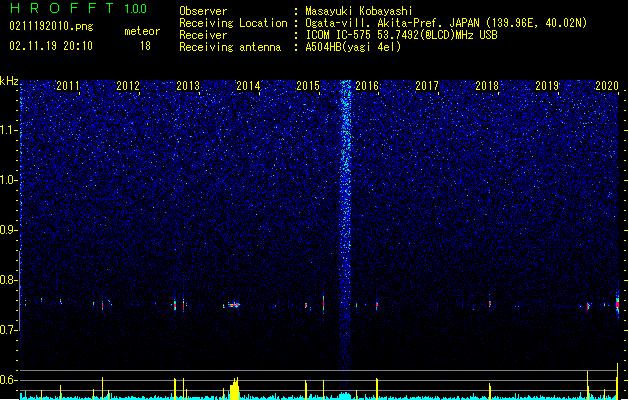
Task: Click the version number 1.00
Action: [135, 9]
